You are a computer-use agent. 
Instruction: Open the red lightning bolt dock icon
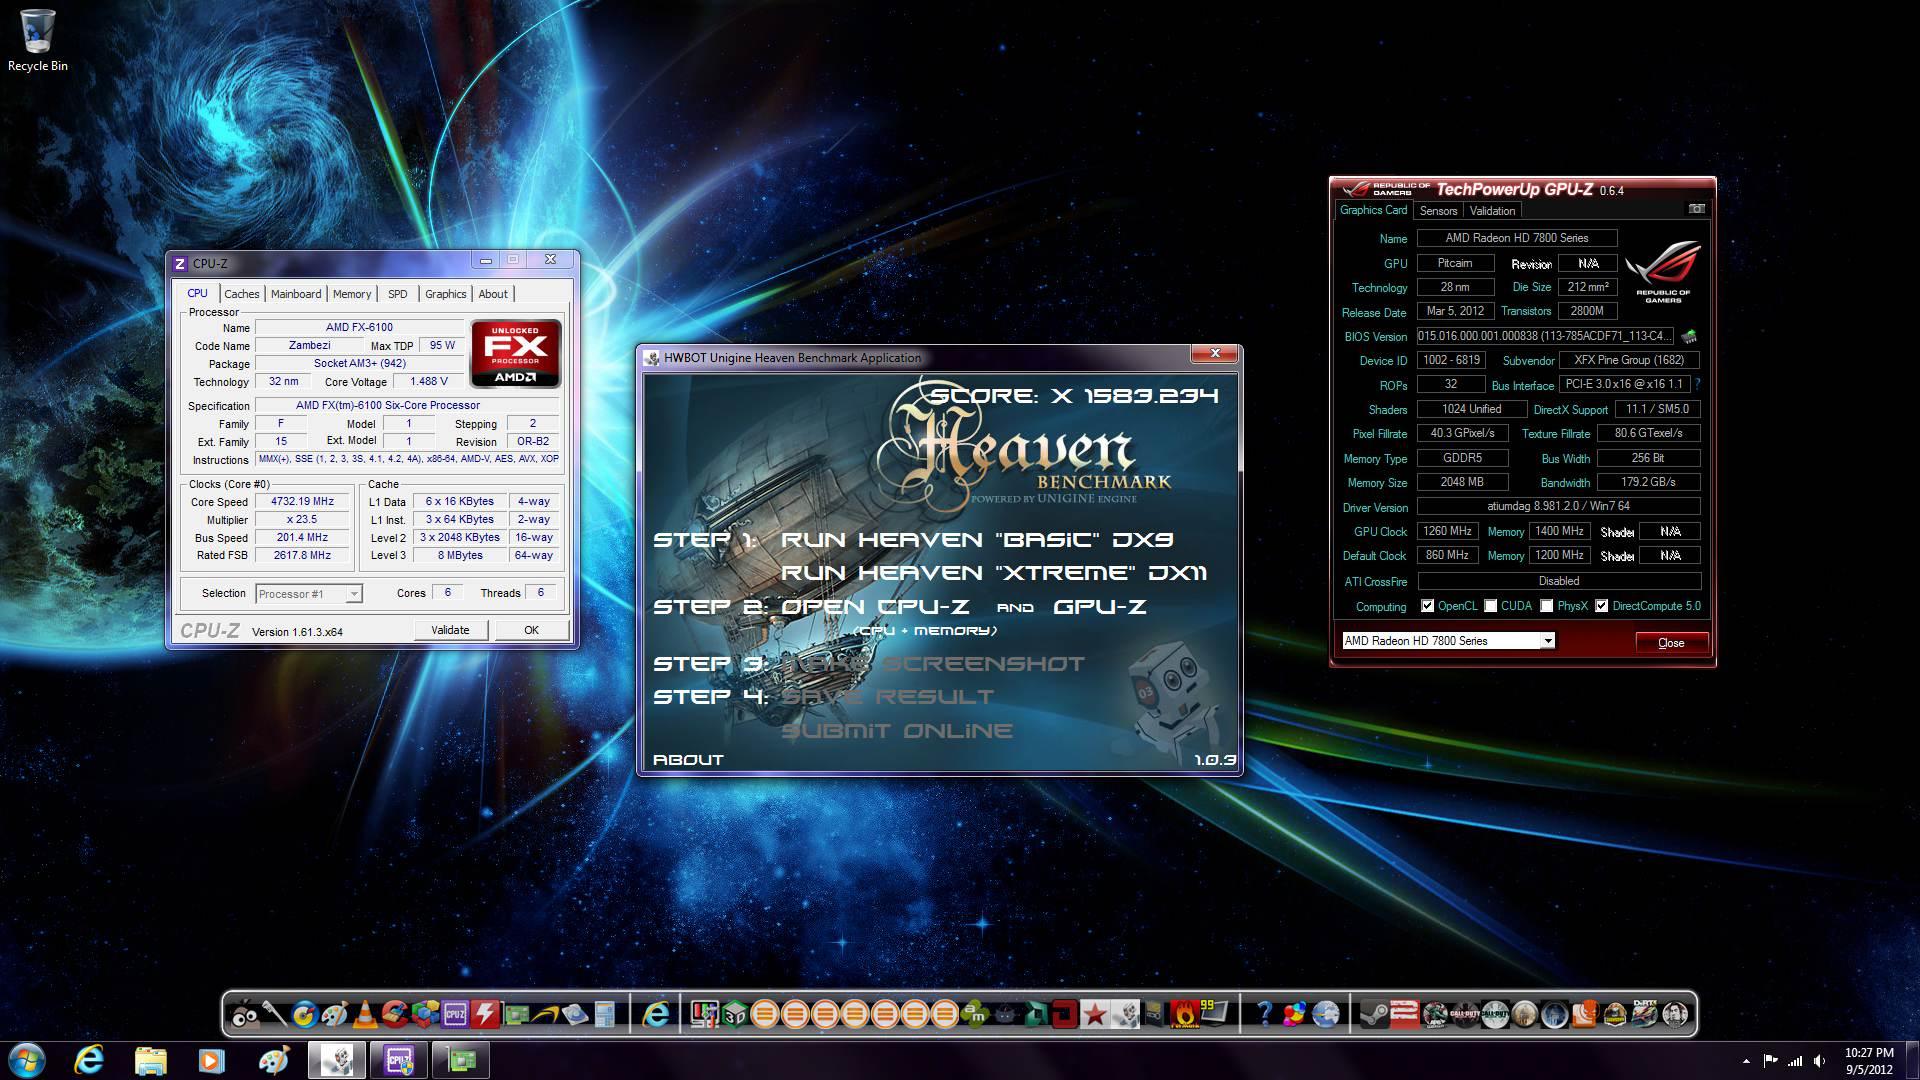pyautogui.click(x=485, y=1015)
